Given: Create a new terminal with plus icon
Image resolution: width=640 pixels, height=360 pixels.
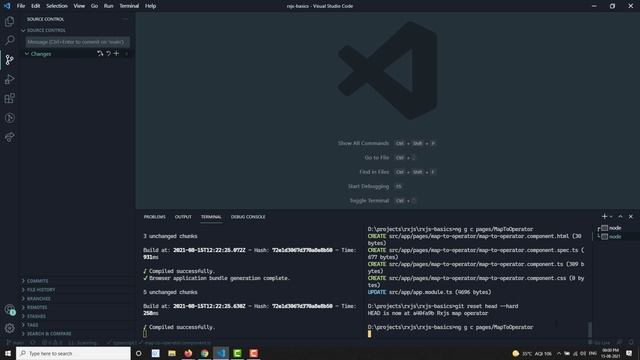Looking at the screenshot, I should coord(604,216).
